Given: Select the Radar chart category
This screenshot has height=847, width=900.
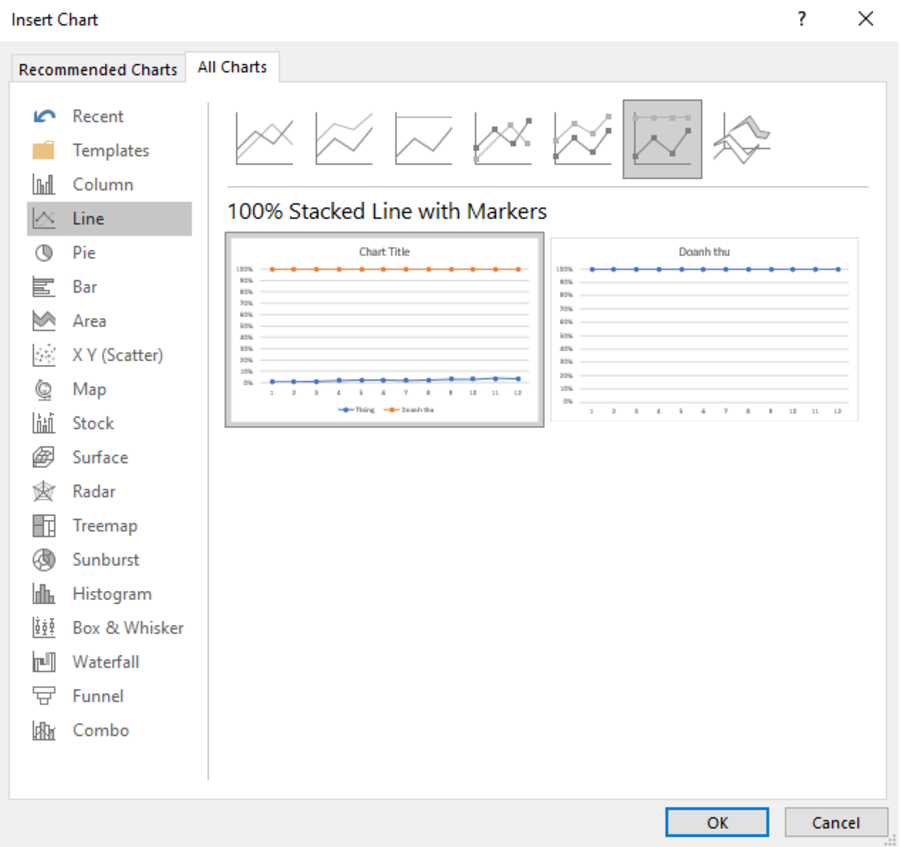Looking at the screenshot, I should coord(110,492).
